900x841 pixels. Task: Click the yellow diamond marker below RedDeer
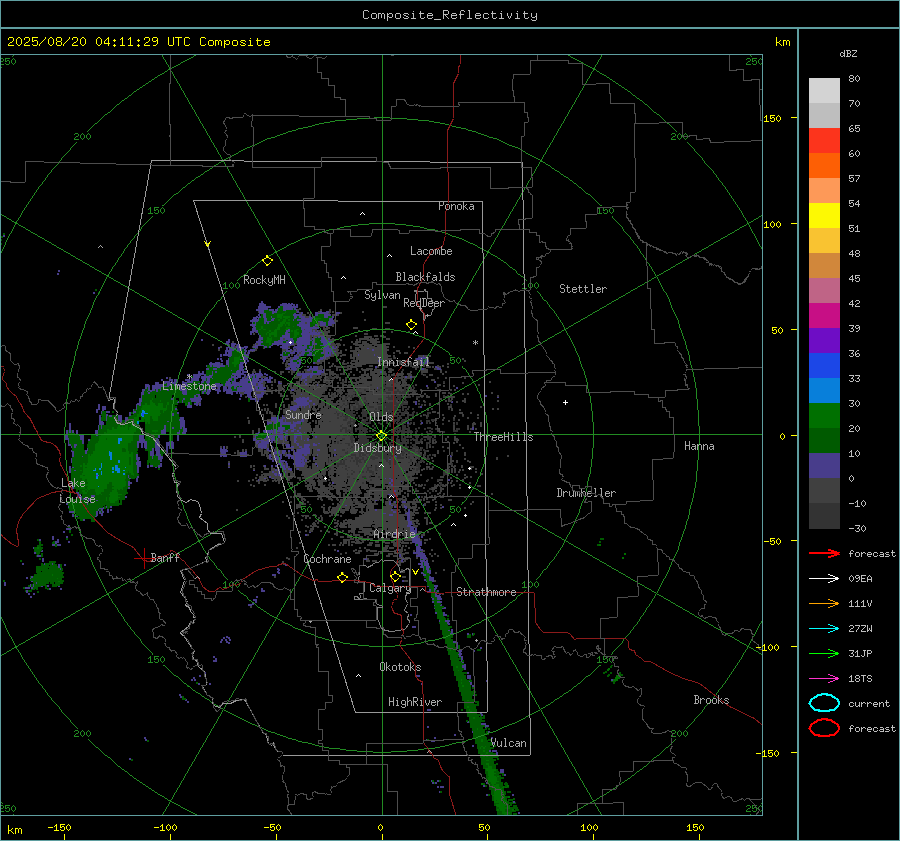[411, 325]
